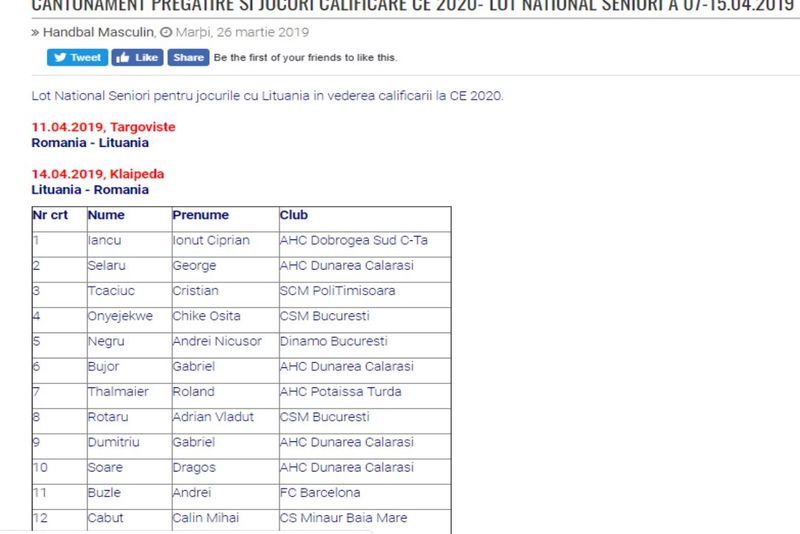Click the Thalmaier name in the table
Image resolution: width=800 pixels, height=534 pixels.
click(116, 391)
